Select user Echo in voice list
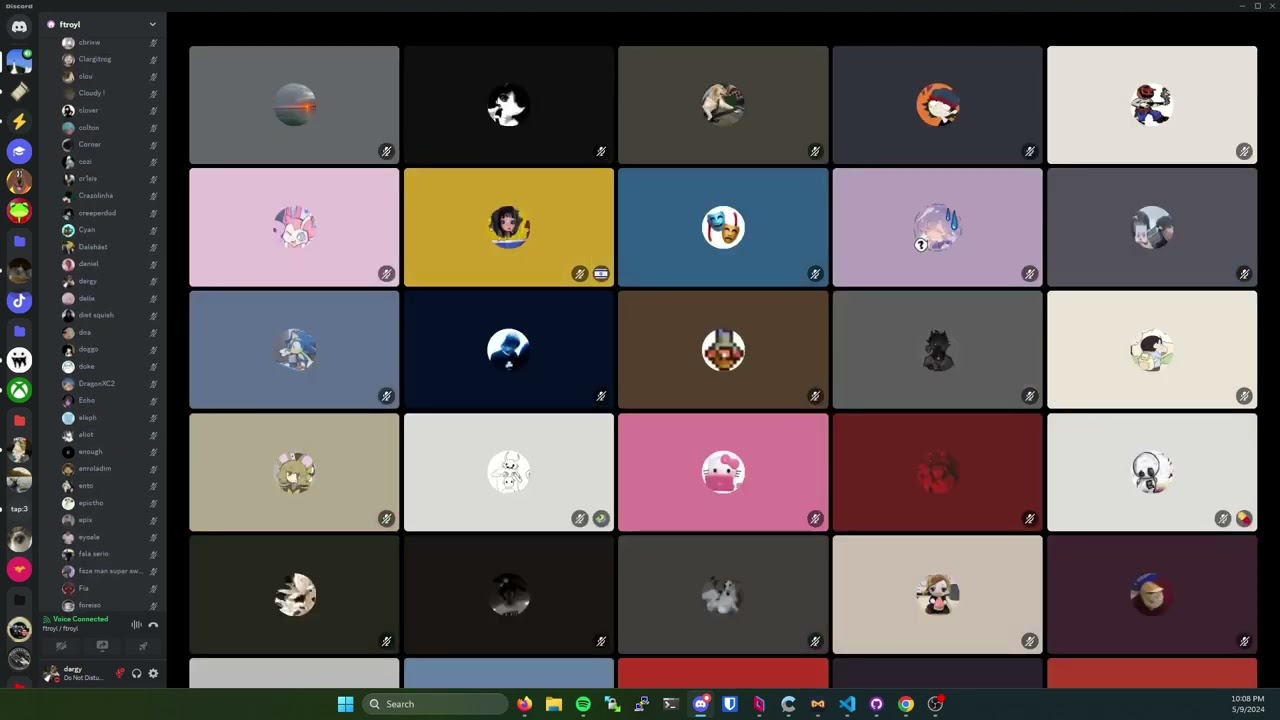The image size is (1280, 720). click(108, 400)
